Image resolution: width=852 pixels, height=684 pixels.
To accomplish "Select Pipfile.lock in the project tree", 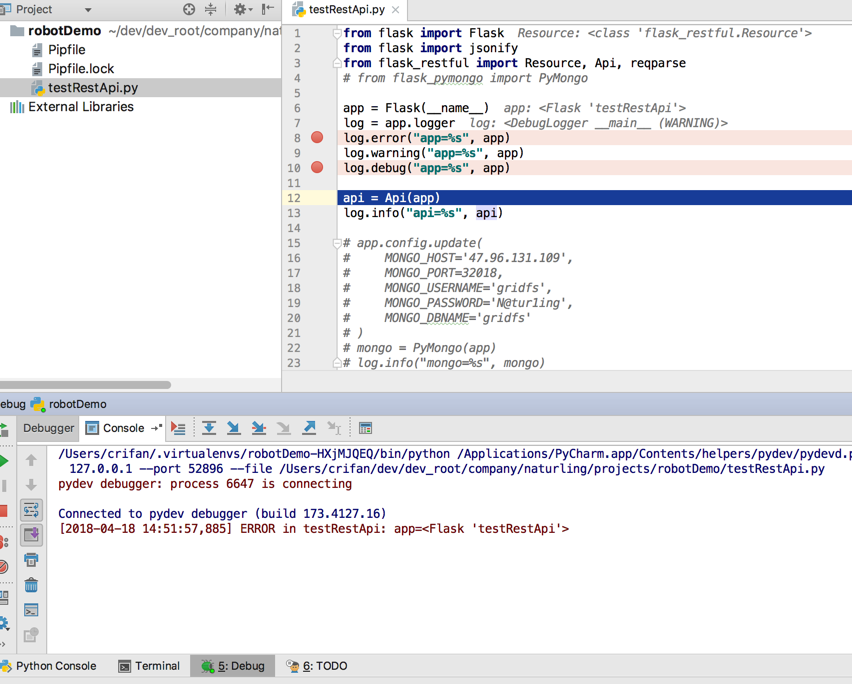I will [81, 68].
